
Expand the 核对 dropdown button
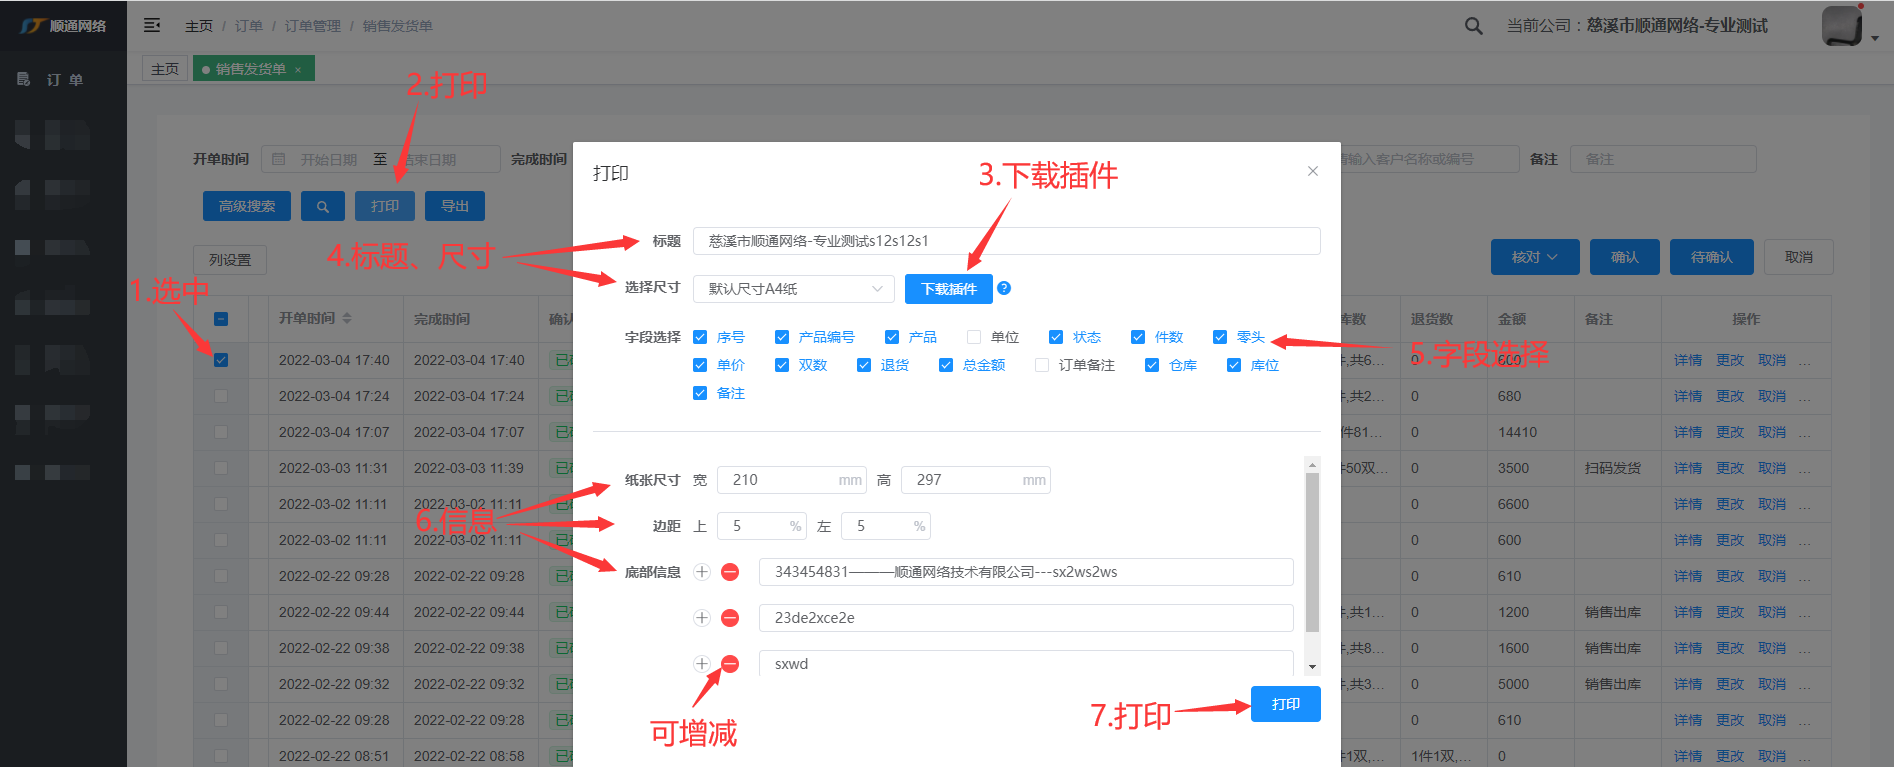pyautogui.click(x=1534, y=257)
